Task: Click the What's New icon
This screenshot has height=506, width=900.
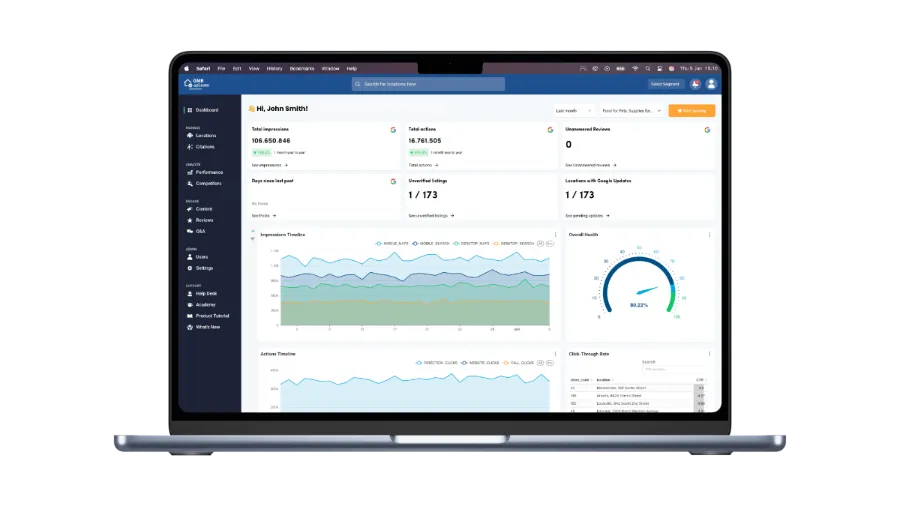Action: pos(190,327)
